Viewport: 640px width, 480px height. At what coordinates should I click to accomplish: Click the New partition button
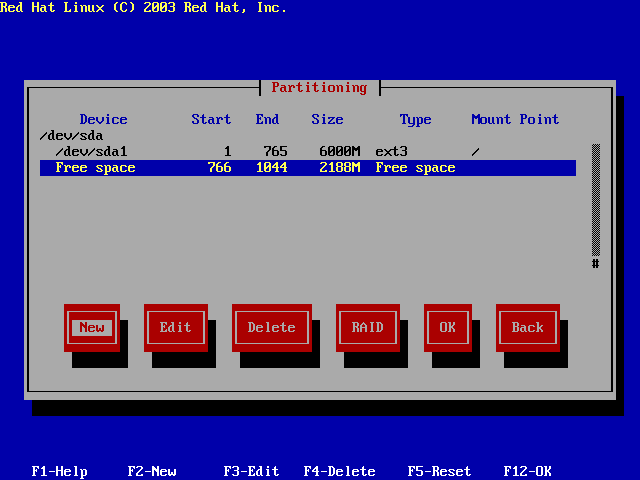(x=92, y=328)
